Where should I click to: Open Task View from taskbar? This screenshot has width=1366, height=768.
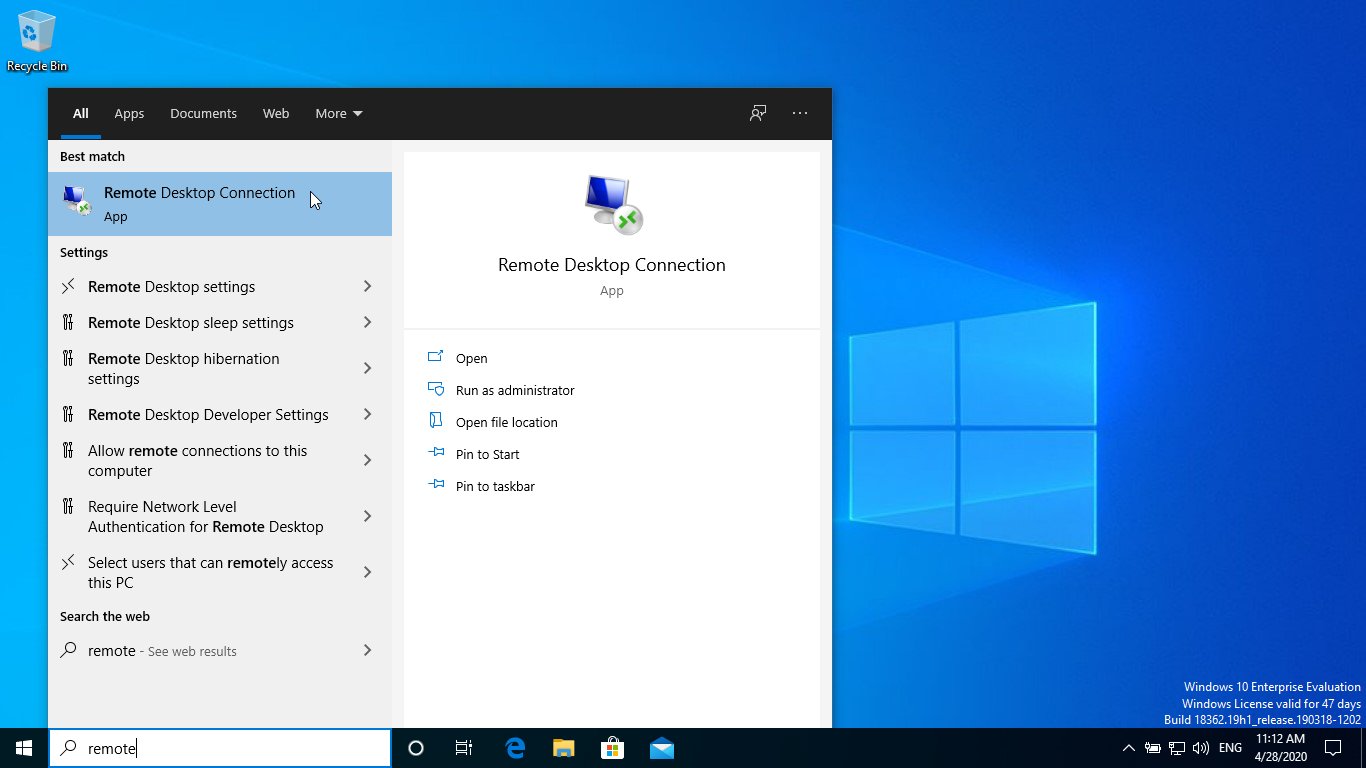point(464,748)
